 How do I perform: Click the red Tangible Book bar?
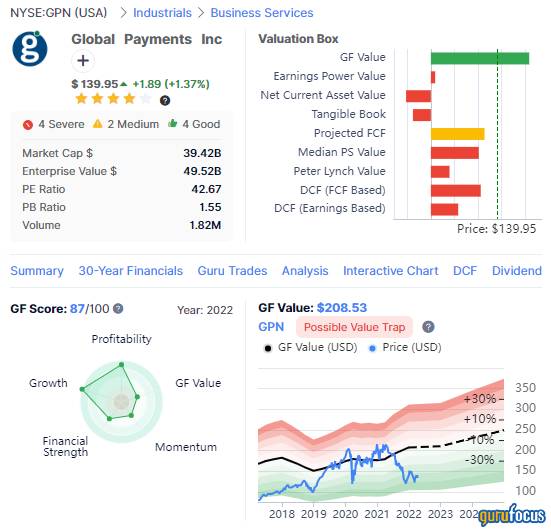(x=422, y=115)
